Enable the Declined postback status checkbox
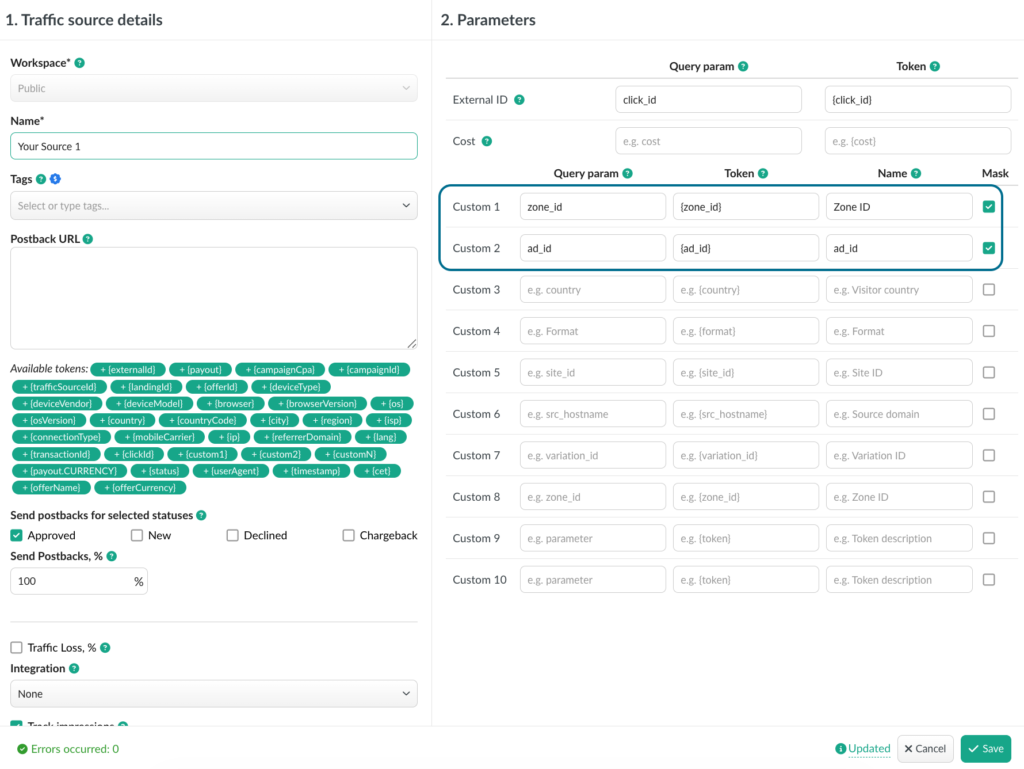The image size is (1024, 769). point(232,535)
